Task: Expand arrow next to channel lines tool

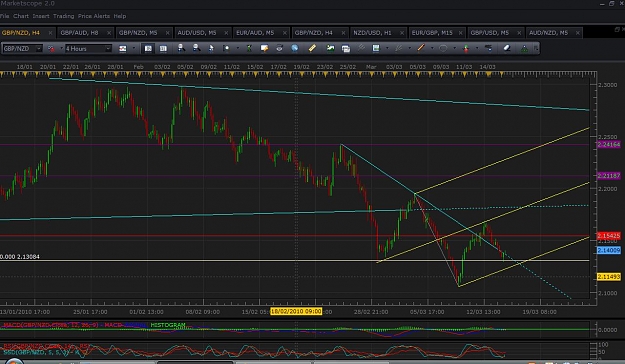Action: (x=409, y=49)
